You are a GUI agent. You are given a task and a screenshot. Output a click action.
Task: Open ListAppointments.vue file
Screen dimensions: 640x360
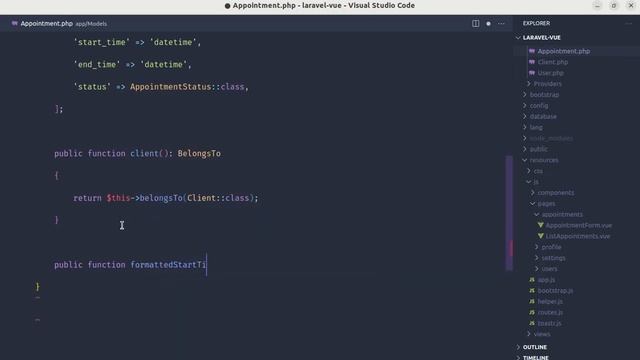pos(578,236)
